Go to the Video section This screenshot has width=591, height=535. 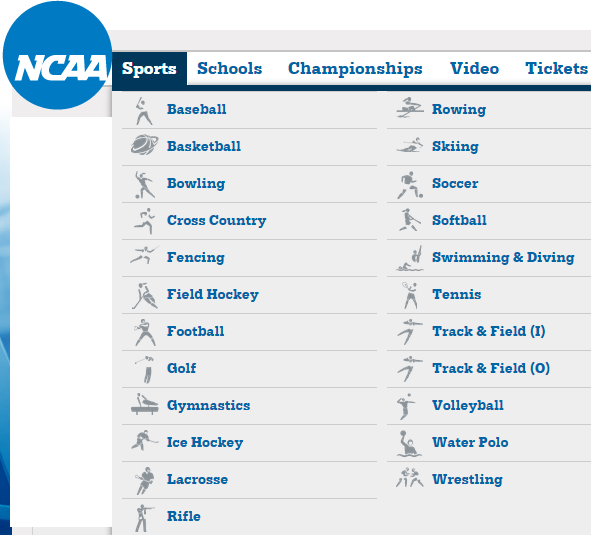coord(474,69)
